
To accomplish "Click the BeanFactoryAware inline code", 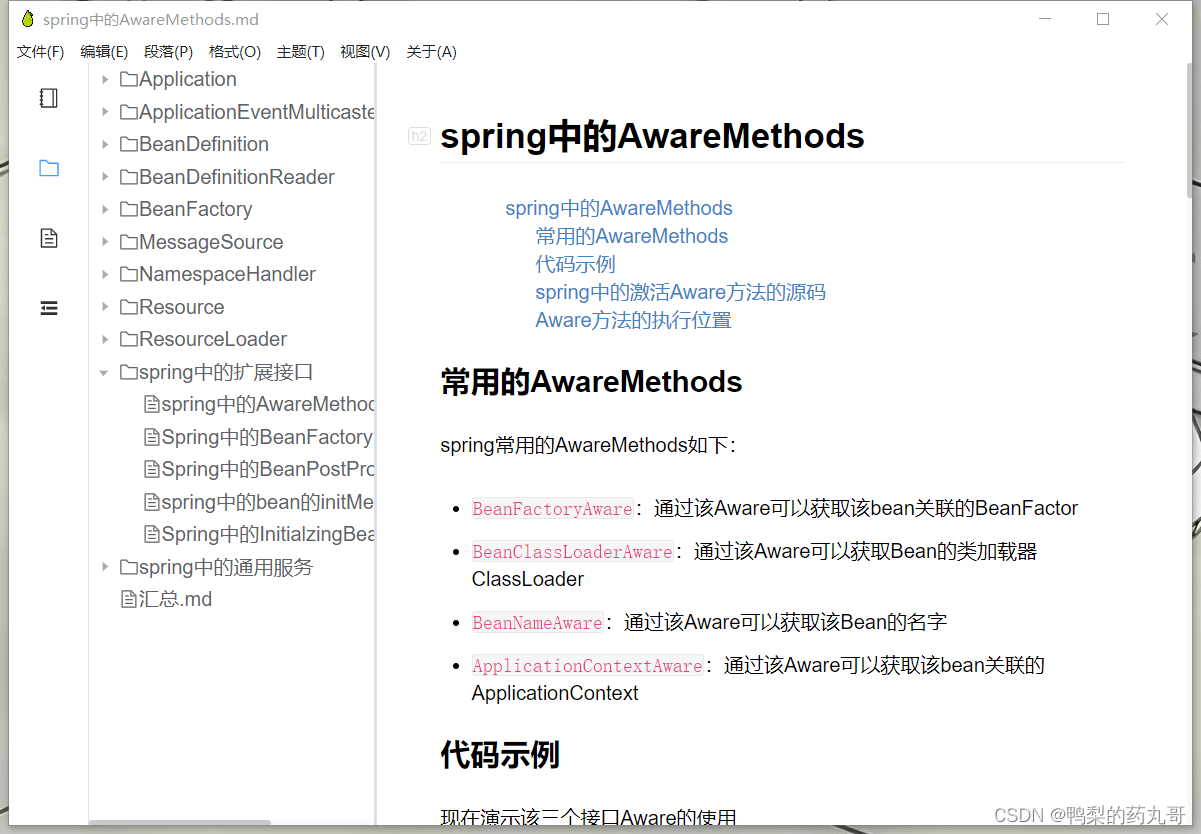I will tap(552, 509).
